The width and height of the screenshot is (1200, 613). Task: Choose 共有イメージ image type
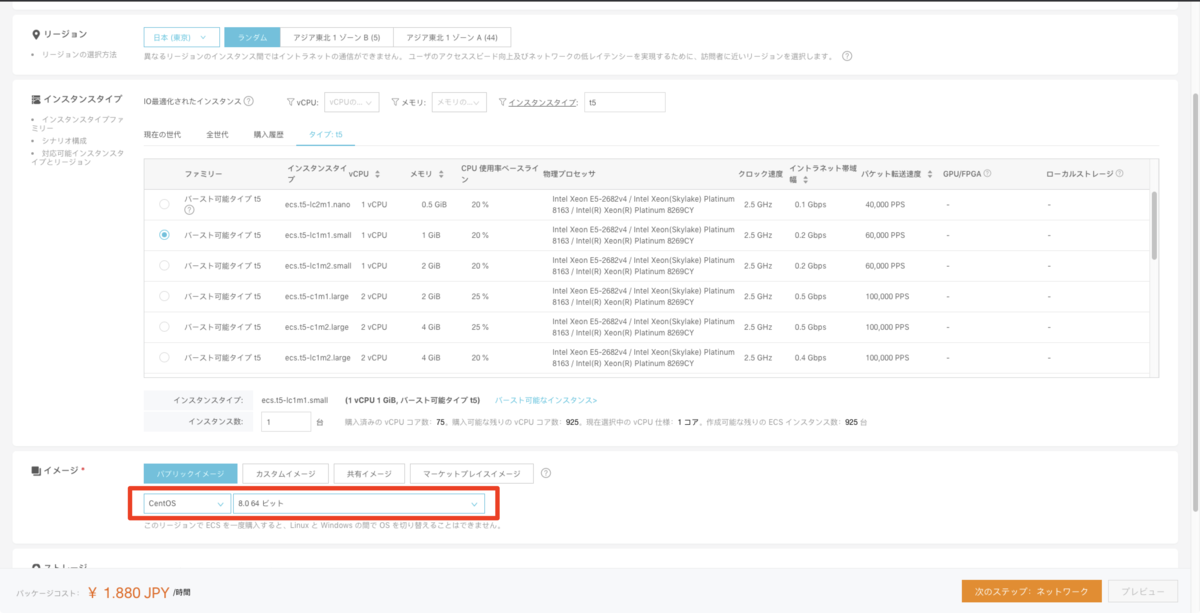point(369,474)
